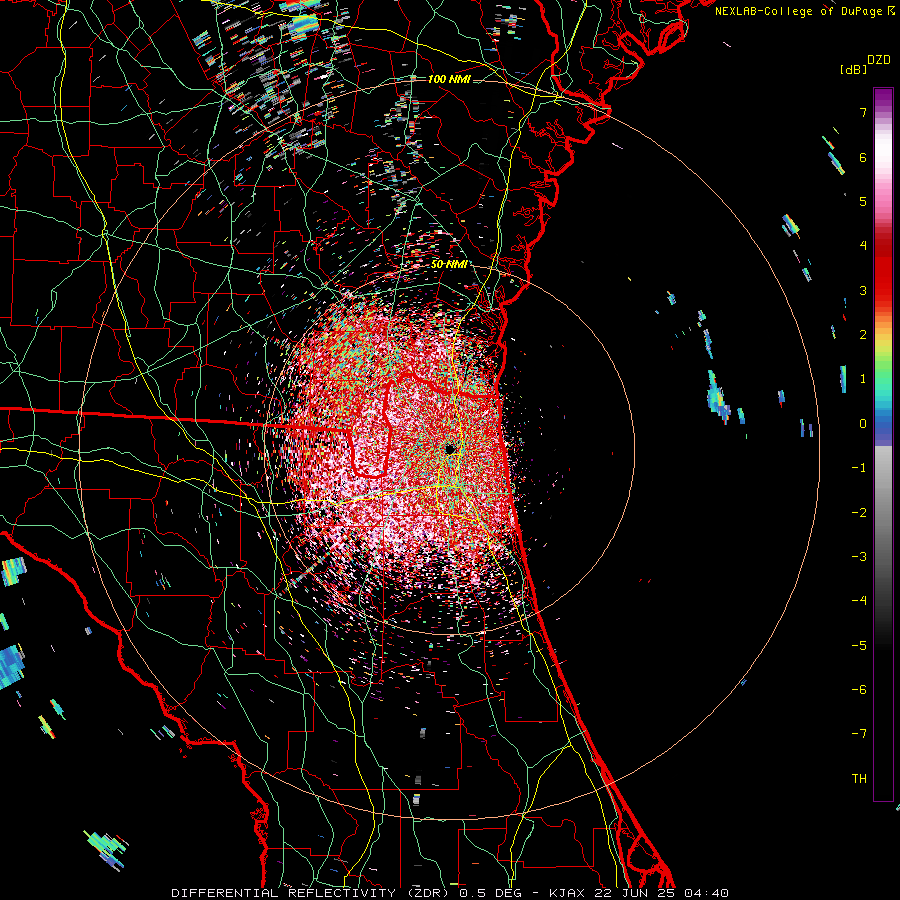This screenshot has height=900, width=900.
Task: Click the TH threshold label on the scale
Action: pyautogui.click(x=859, y=779)
